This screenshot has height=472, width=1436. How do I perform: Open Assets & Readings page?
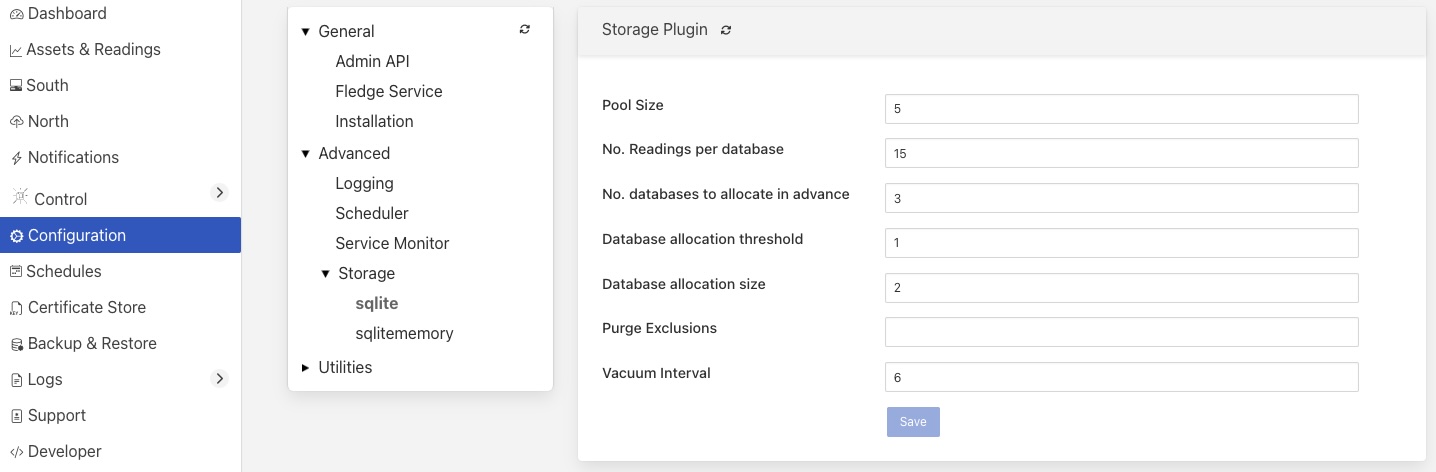[x=93, y=49]
